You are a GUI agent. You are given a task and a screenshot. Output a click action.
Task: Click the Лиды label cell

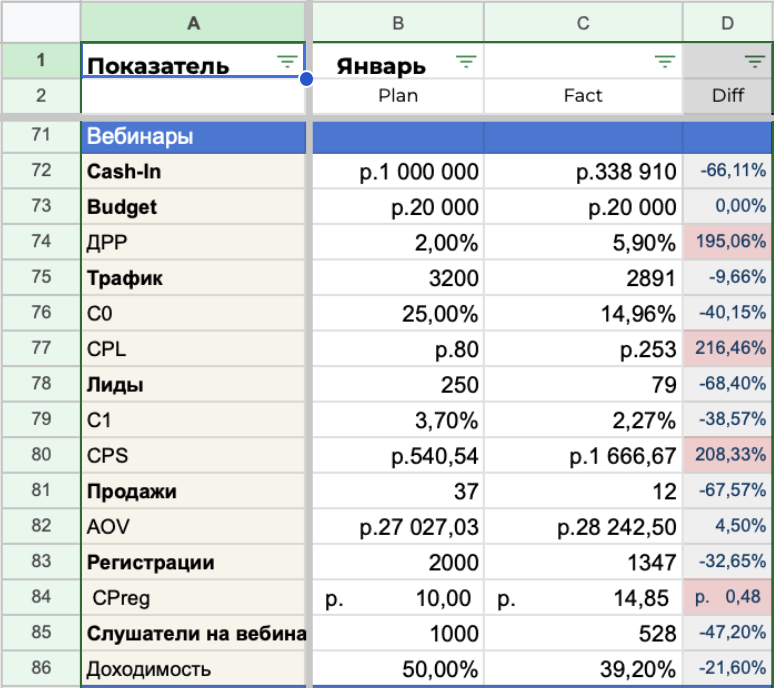[x=193, y=384]
